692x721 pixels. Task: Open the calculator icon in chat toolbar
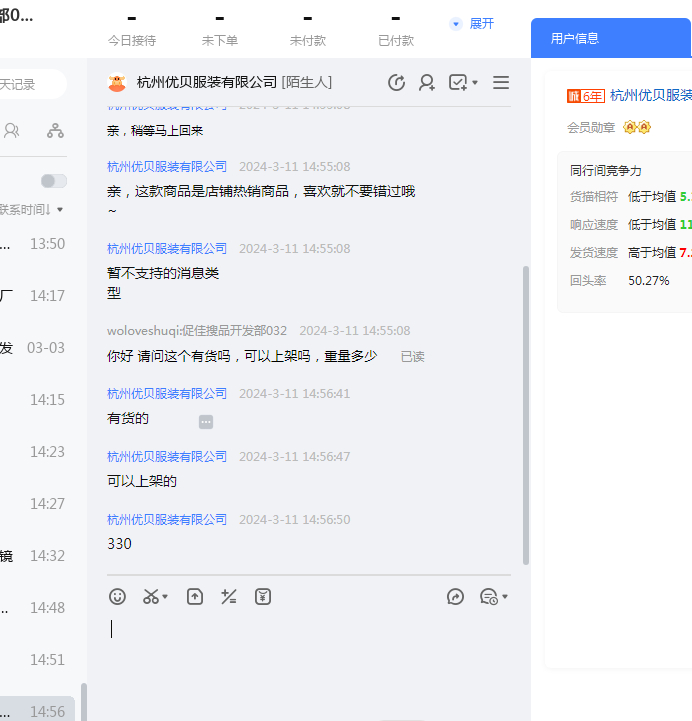tap(229, 597)
